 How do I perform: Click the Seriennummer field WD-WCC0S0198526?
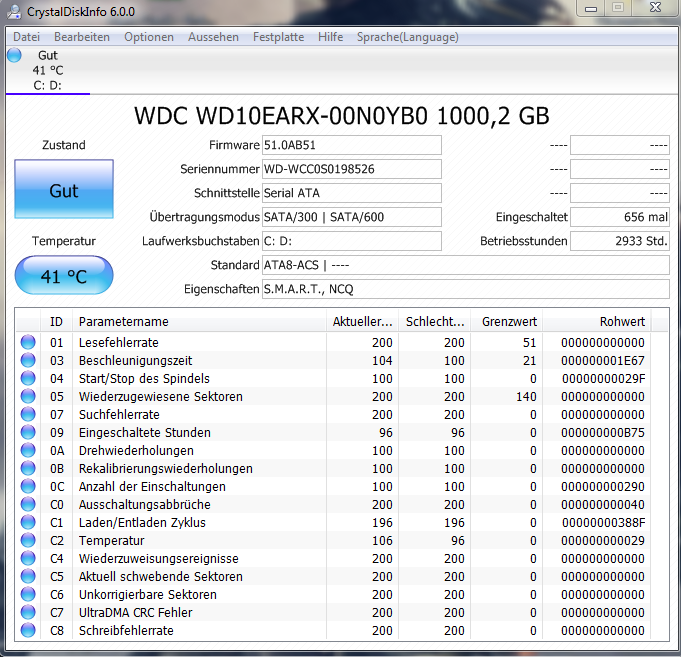(x=352, y=169)
